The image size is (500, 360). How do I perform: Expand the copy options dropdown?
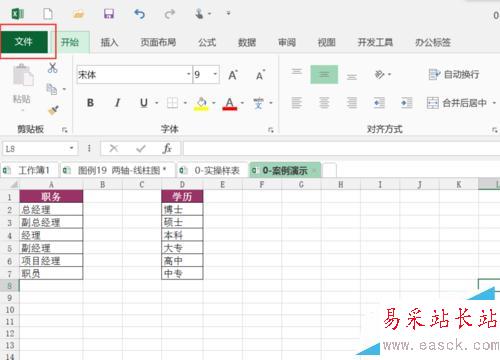64,89
